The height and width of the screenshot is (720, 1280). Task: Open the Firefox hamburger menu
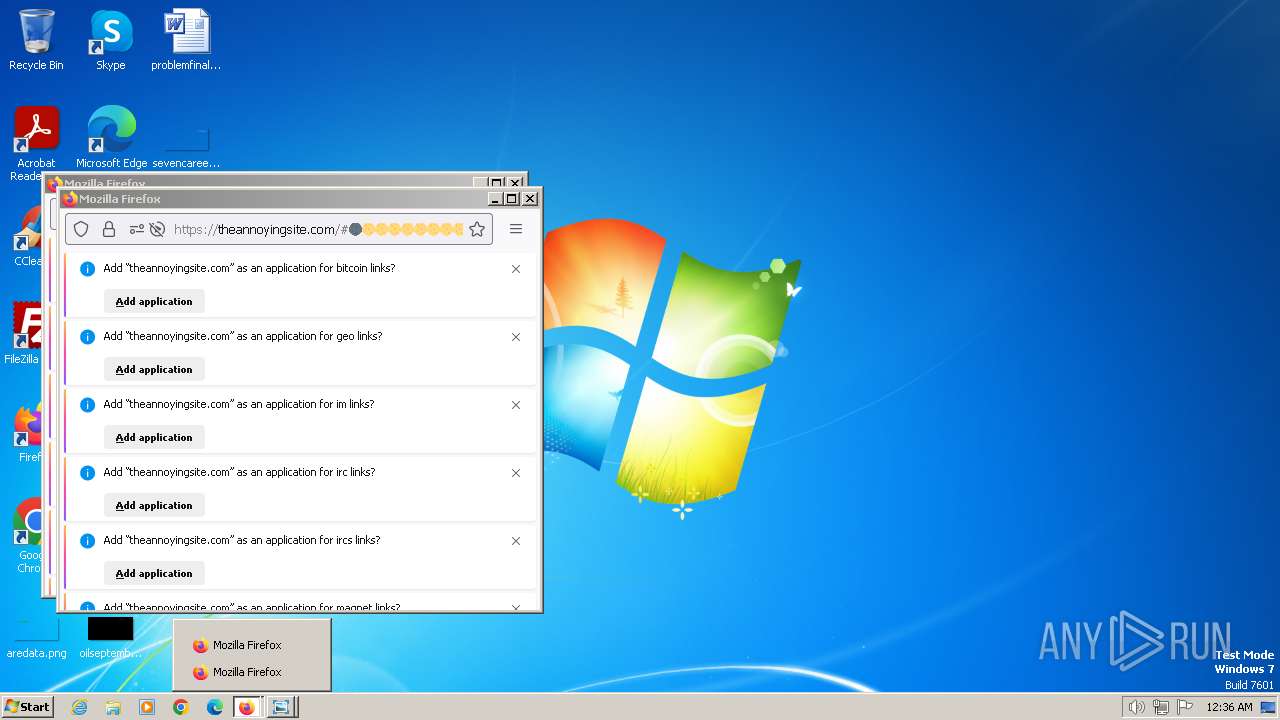516,229
